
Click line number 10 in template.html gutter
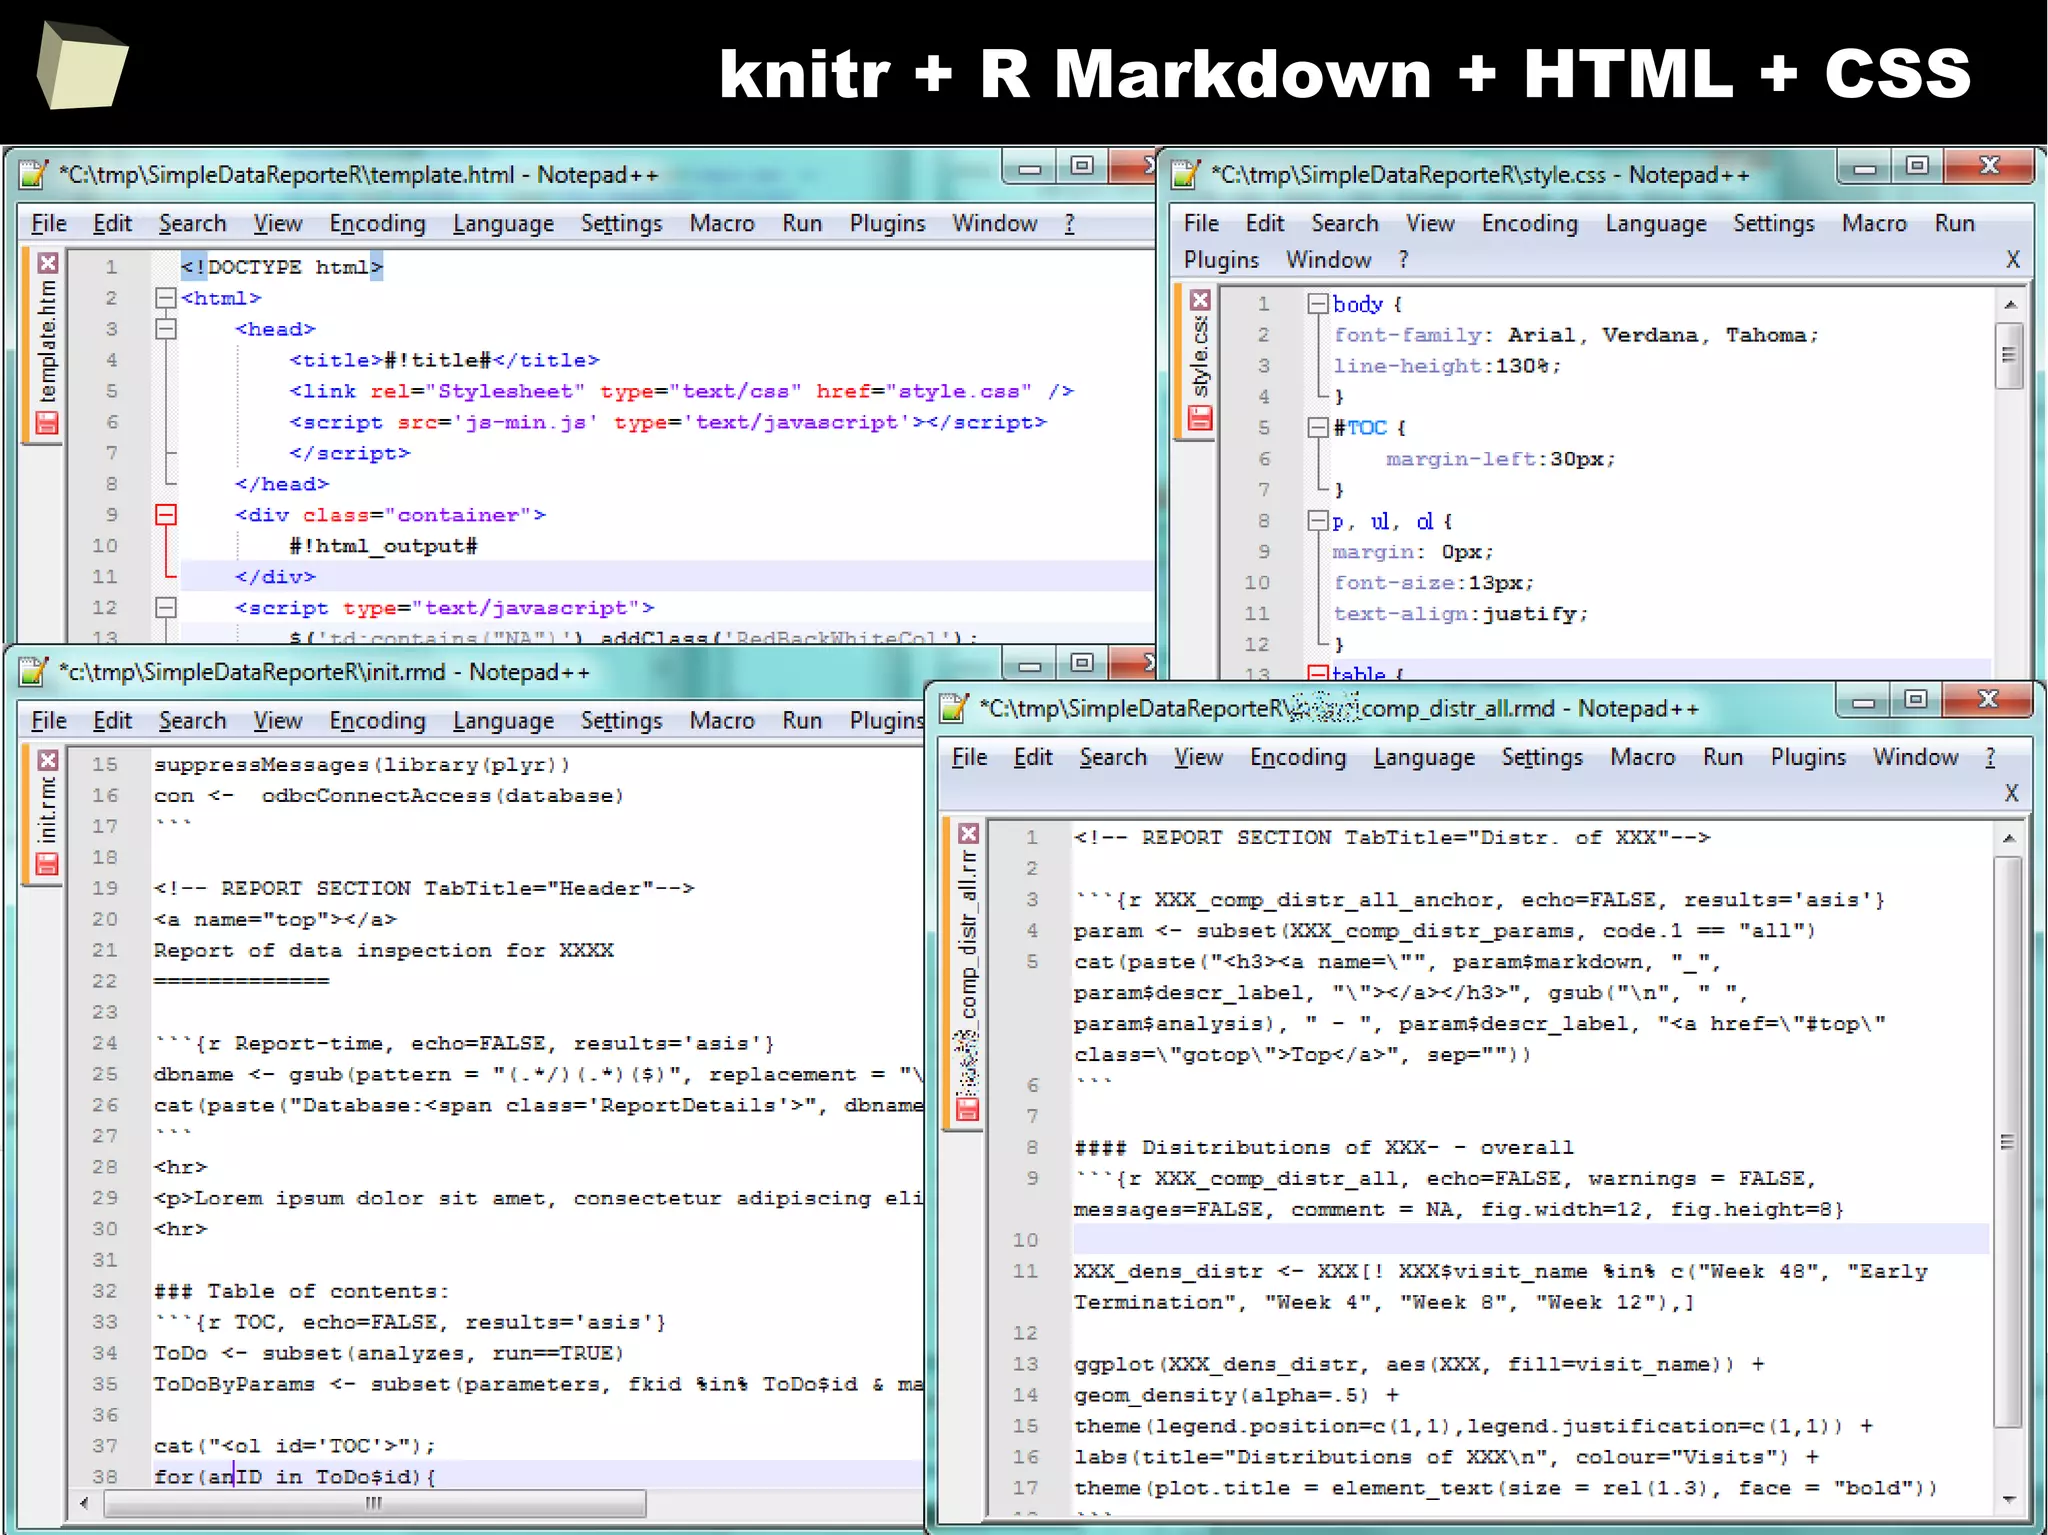click(x=106, y=546)
